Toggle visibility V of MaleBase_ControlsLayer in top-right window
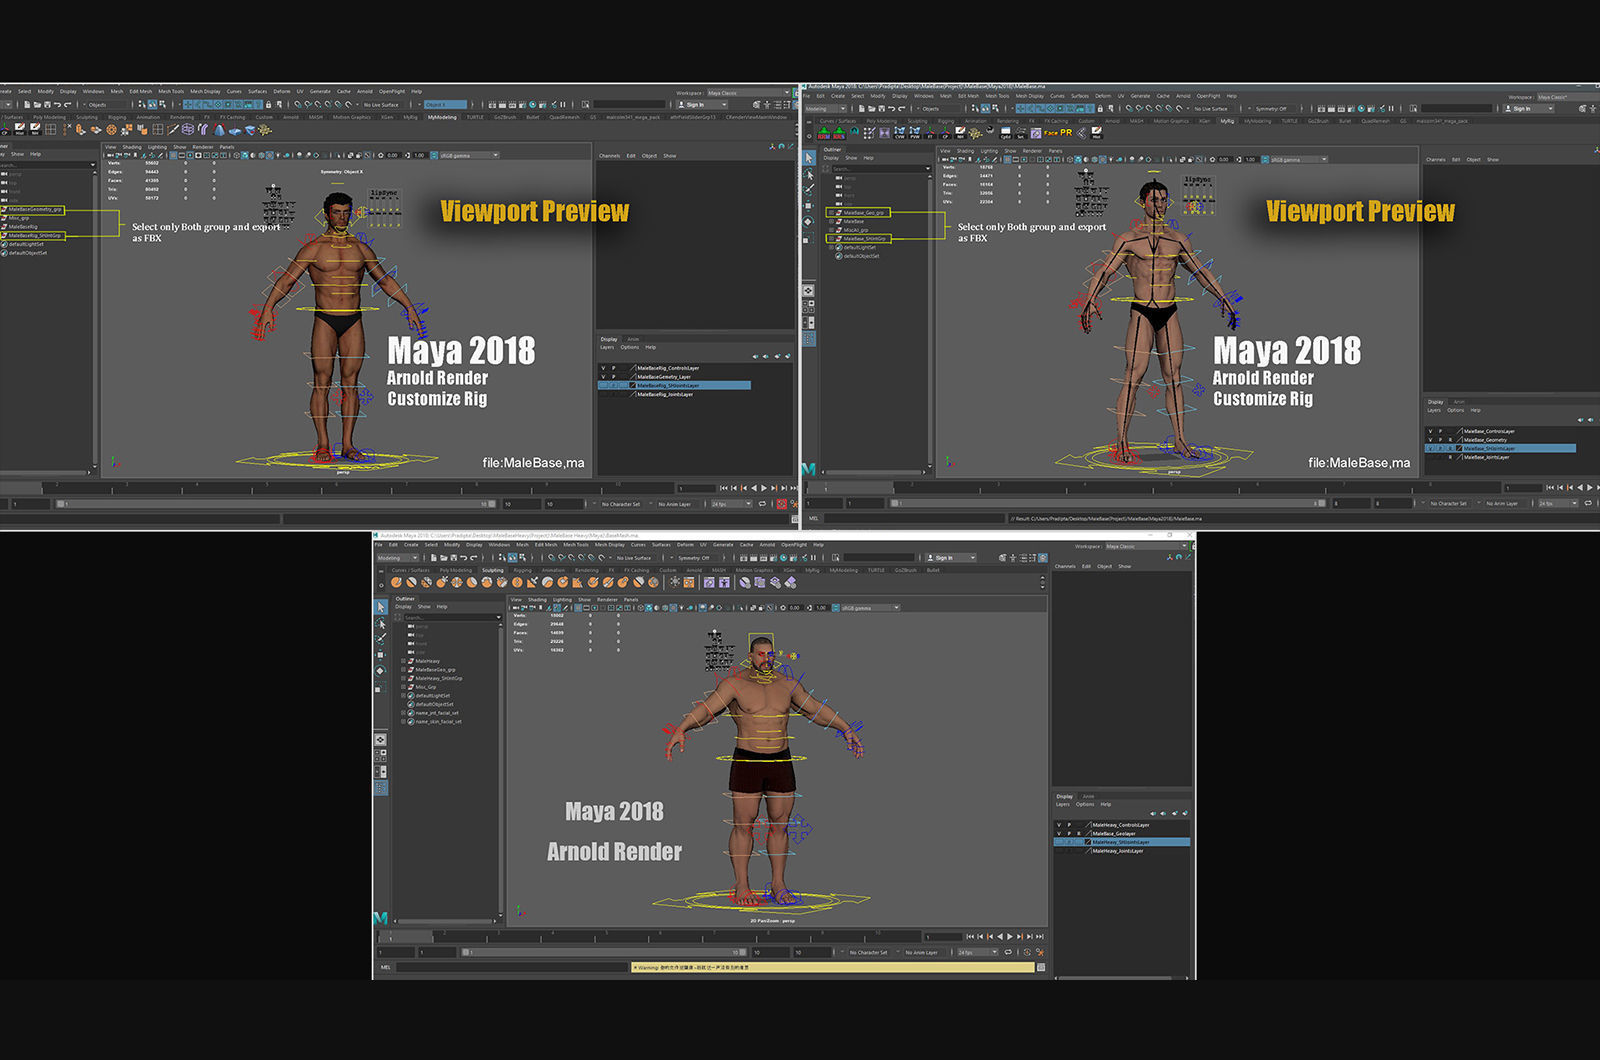The height and width of the screenshot is (1060, 1600). tap(1430, 431)
